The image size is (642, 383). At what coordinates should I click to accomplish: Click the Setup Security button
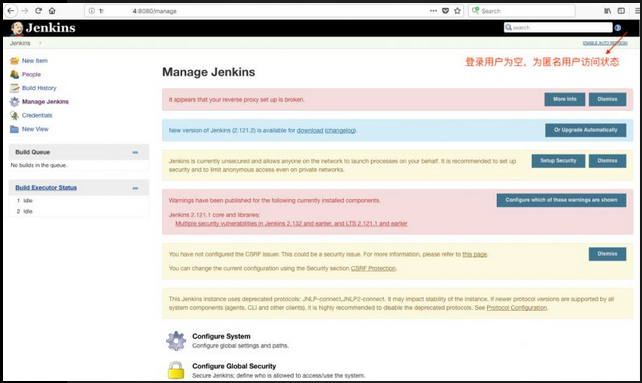tap(558, 161)
